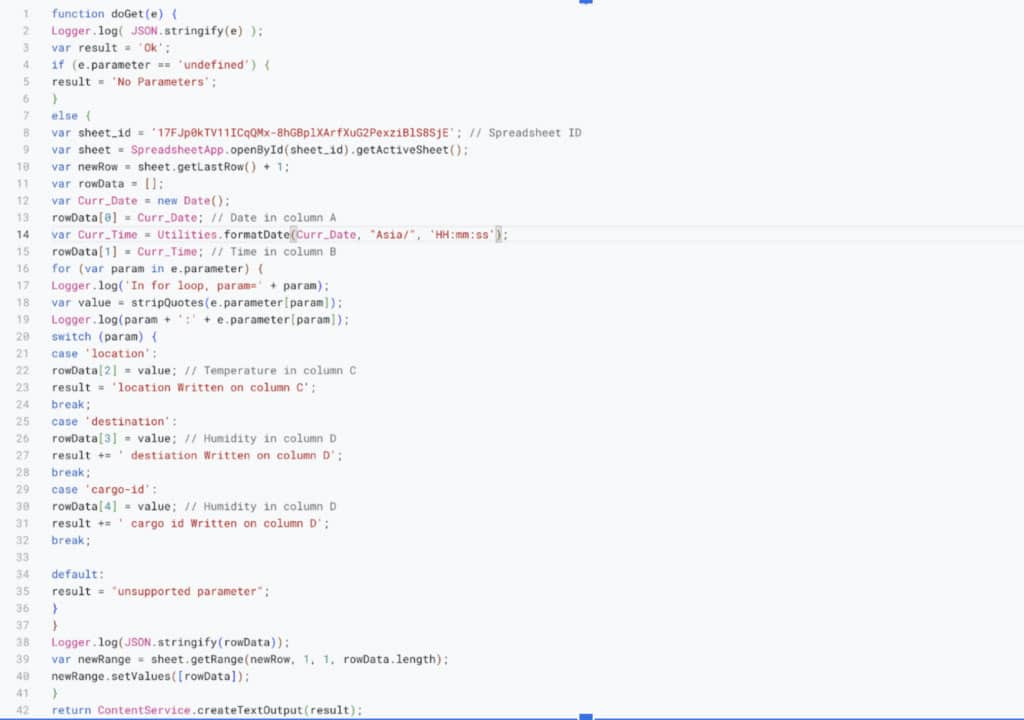The image size is (1024, 720).
Task: Click the bottom blue selection handle
Action: pos(586,716)
